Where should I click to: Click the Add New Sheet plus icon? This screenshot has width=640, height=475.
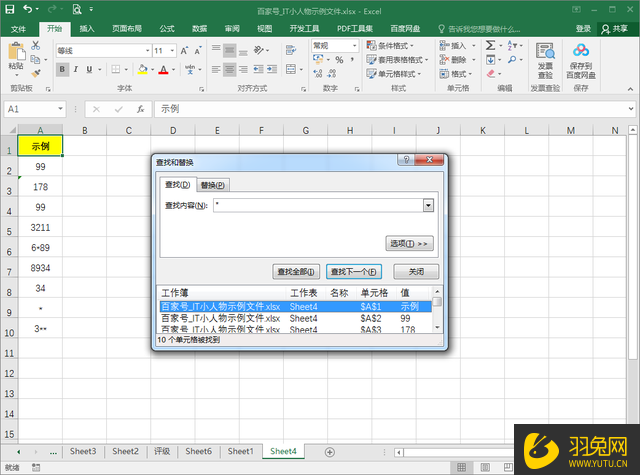[x=329, y=452]
